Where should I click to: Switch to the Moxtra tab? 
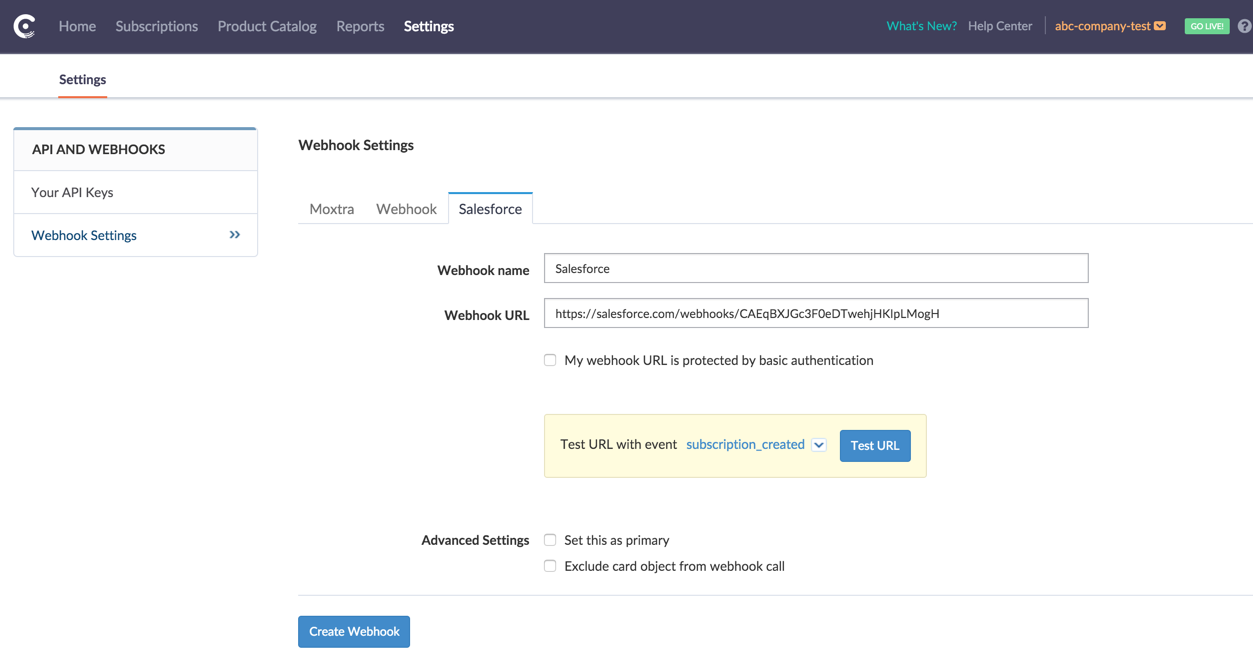click(x=332, y=209)
